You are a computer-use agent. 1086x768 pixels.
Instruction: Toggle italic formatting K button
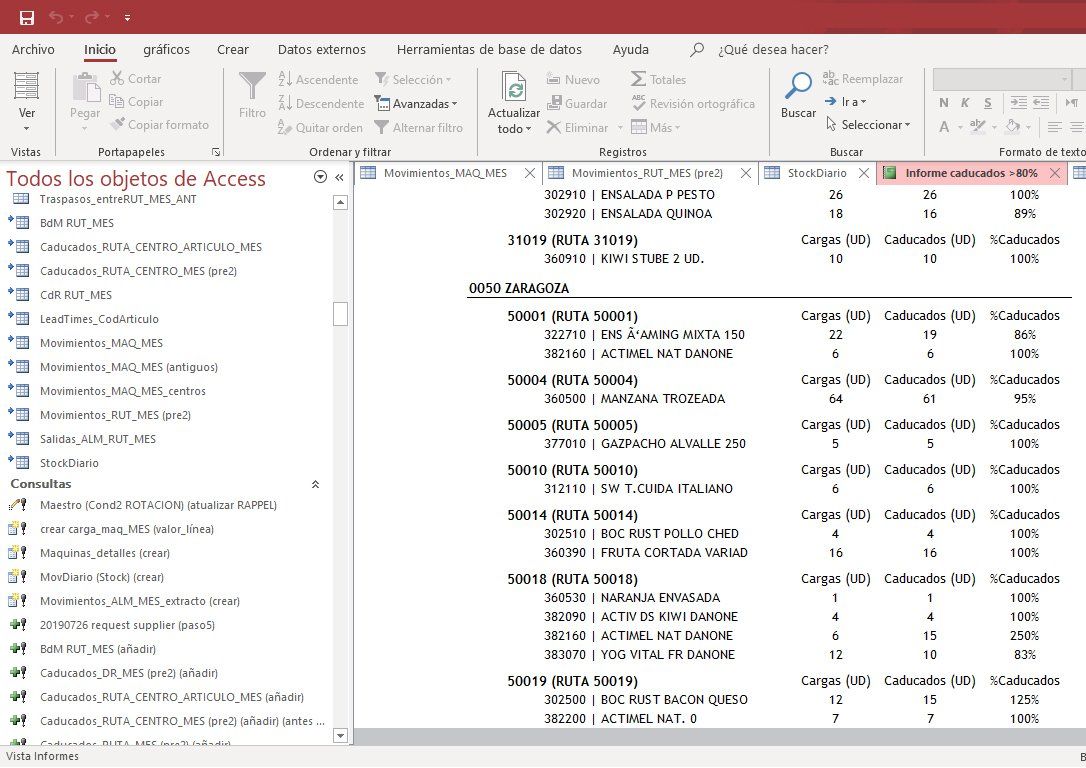coord(965,103)
